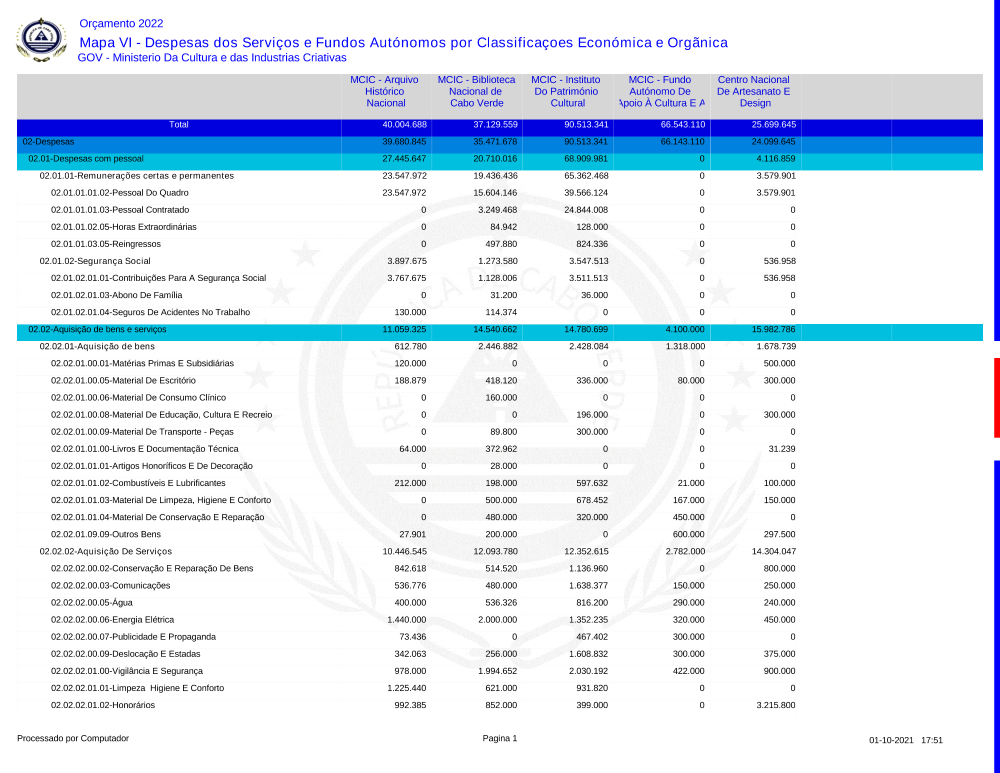Select the Centro Nacional De Artesanato column header
This screenshot has height=773, width=1000.
[x=755, y=91]
